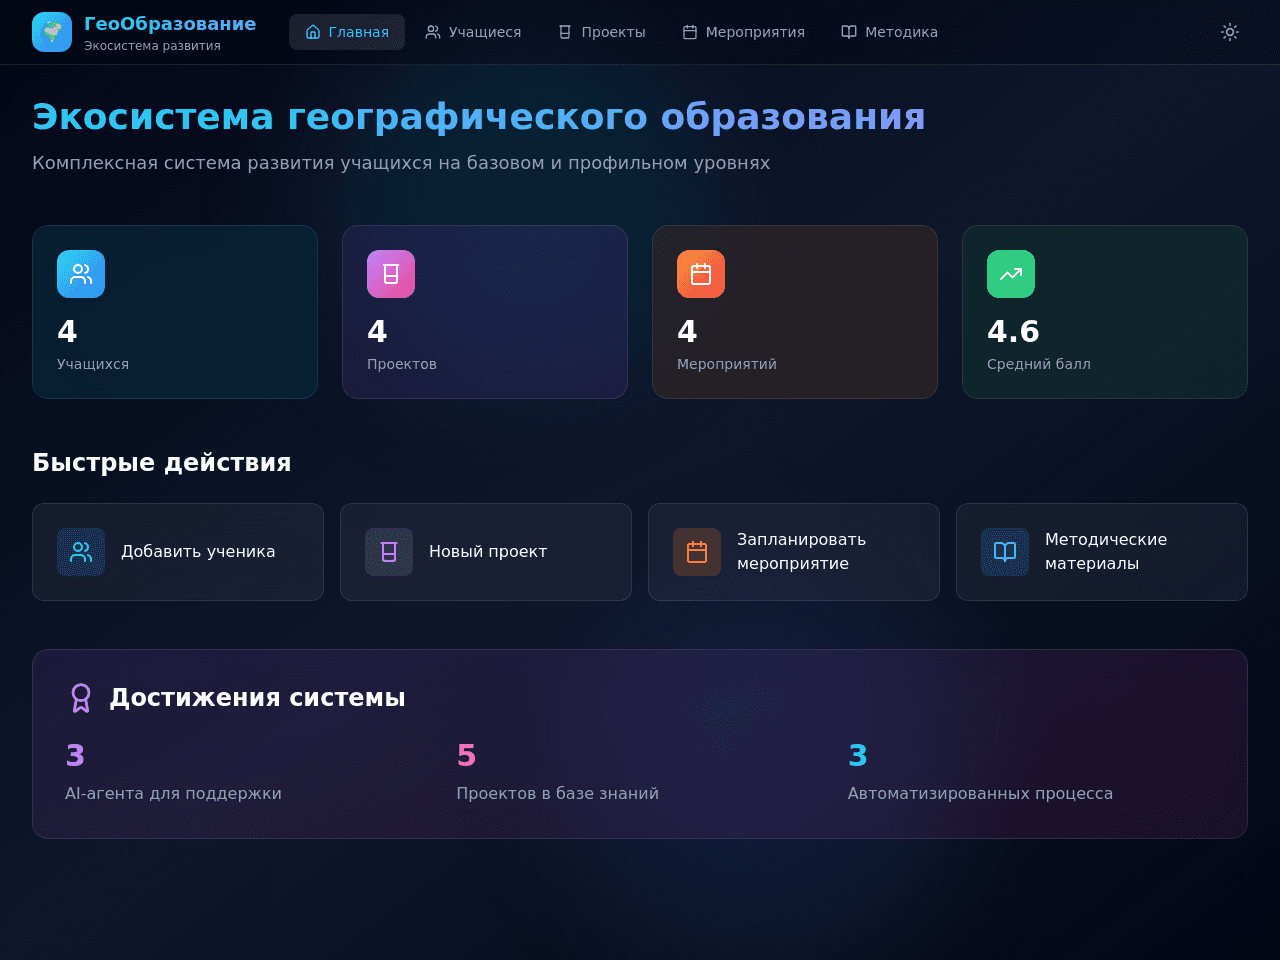1280x960 pixels.
Task: Open the Проекты navigation tab
Action: click(602, 32)
